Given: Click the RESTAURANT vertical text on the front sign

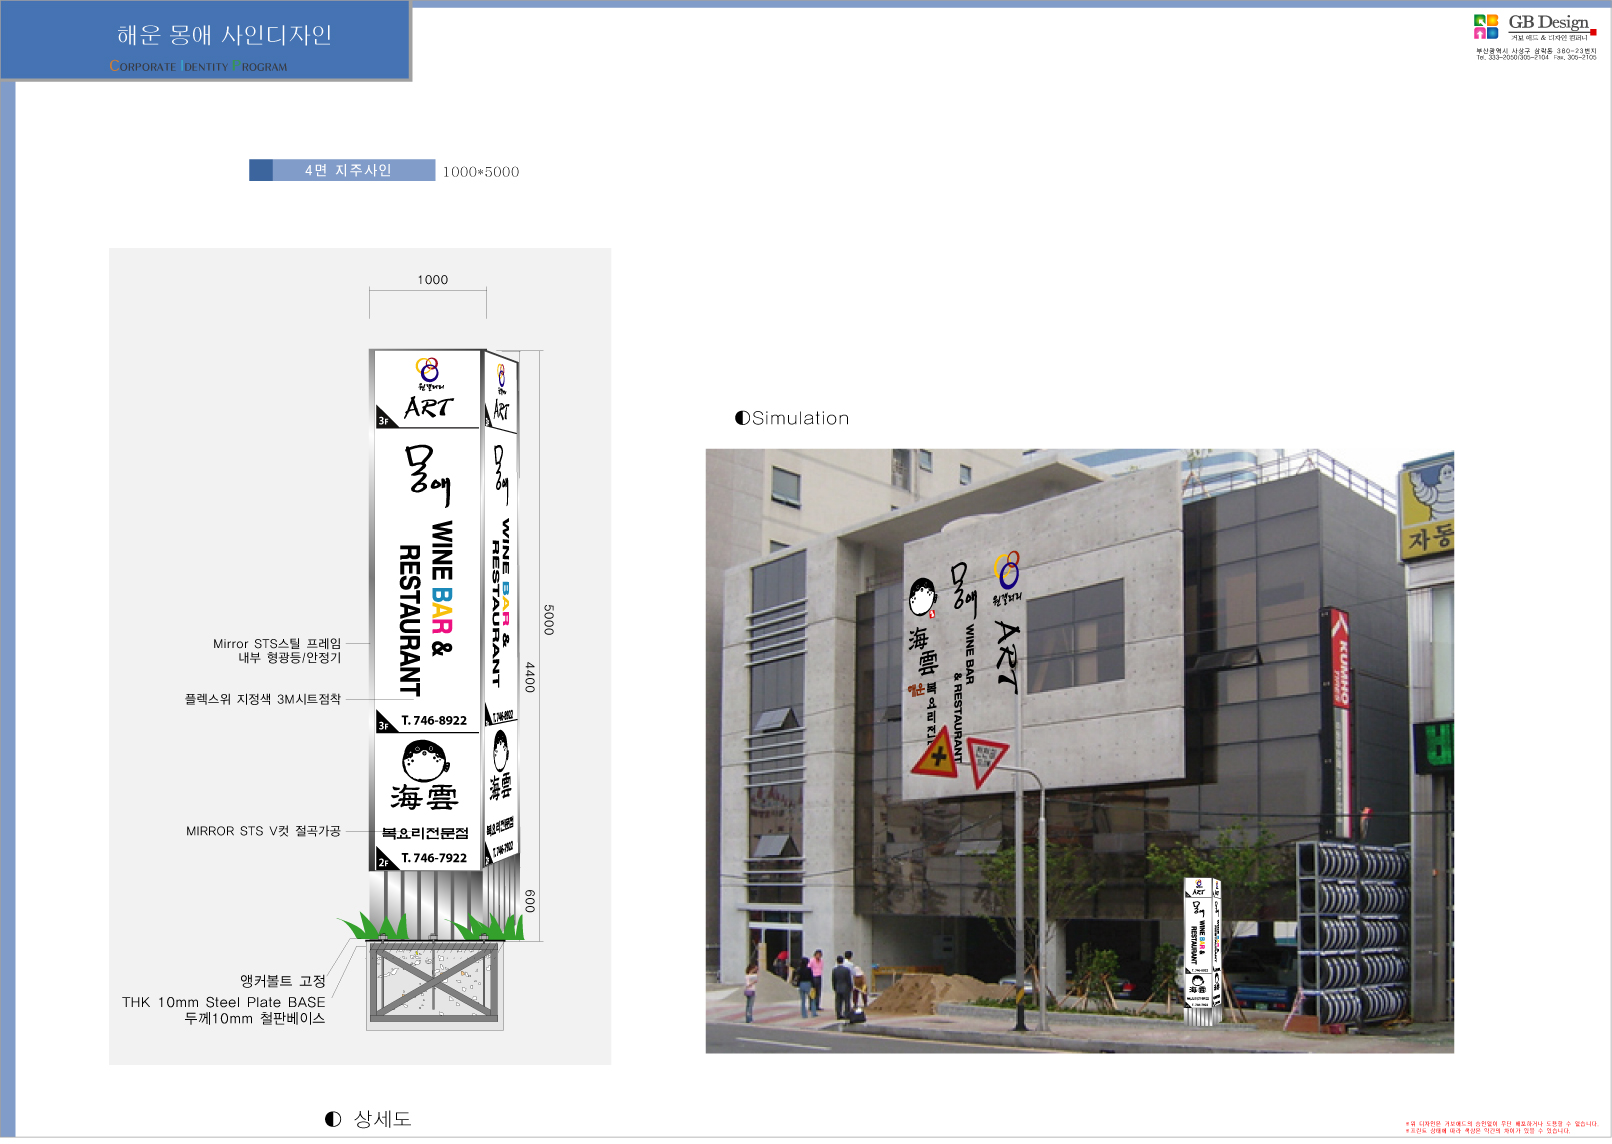Looking at the screenshot, I should (410, 620).
